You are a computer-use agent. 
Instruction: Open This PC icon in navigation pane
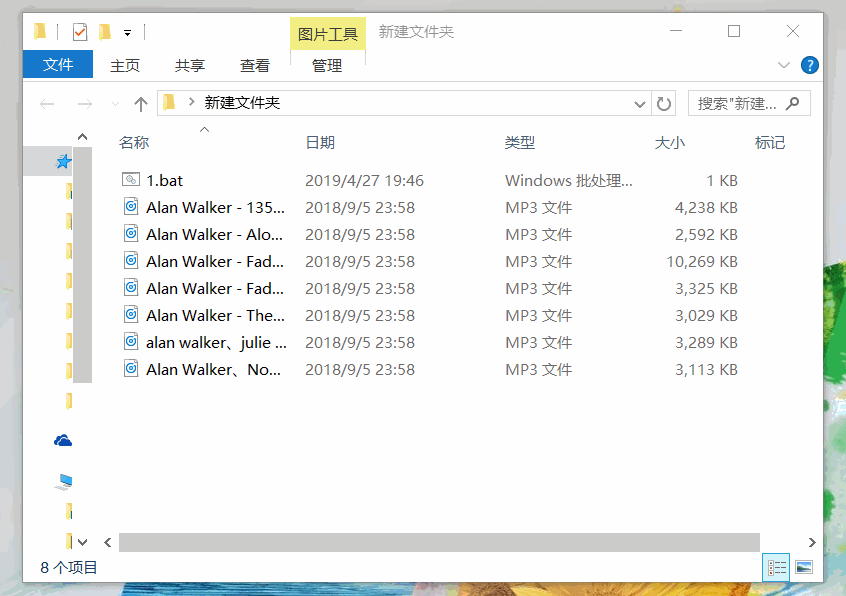[64, 482]
